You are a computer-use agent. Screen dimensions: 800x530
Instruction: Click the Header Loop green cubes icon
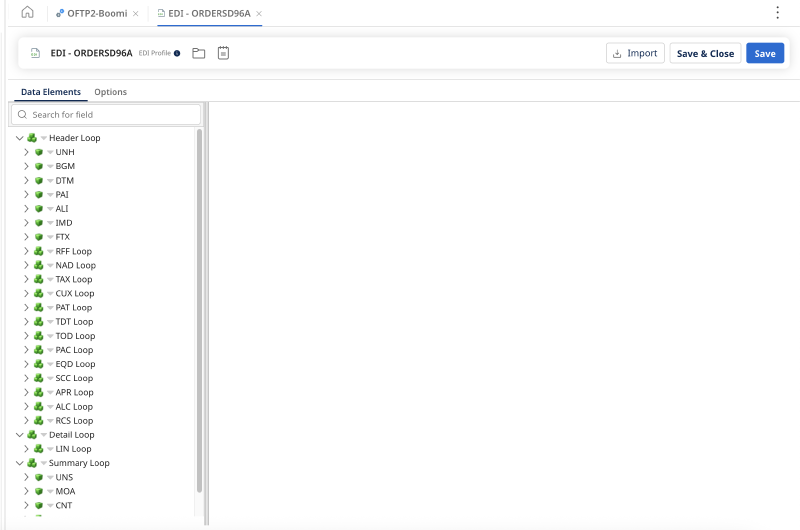[x=32, y=138]
